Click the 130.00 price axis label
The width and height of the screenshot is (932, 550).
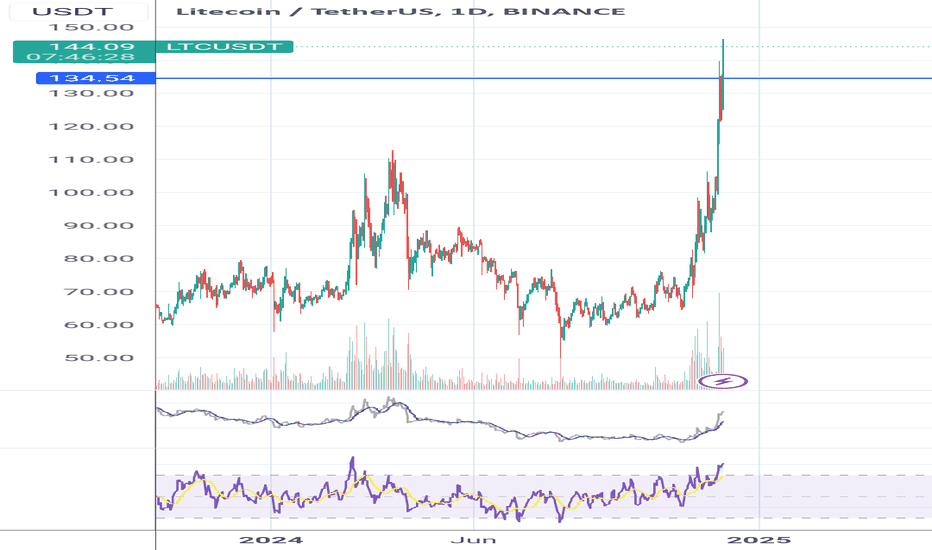[x=91, y=93]
